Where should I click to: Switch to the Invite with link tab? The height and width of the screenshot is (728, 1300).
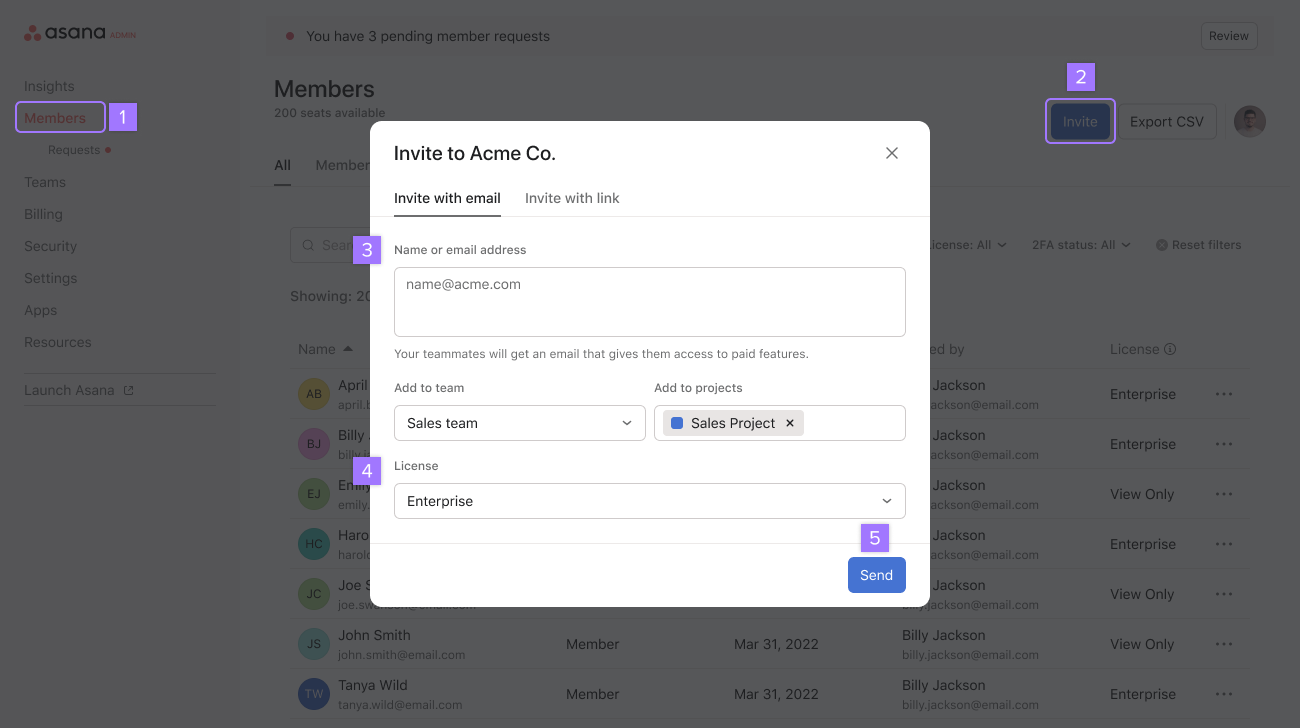(572, 198)
